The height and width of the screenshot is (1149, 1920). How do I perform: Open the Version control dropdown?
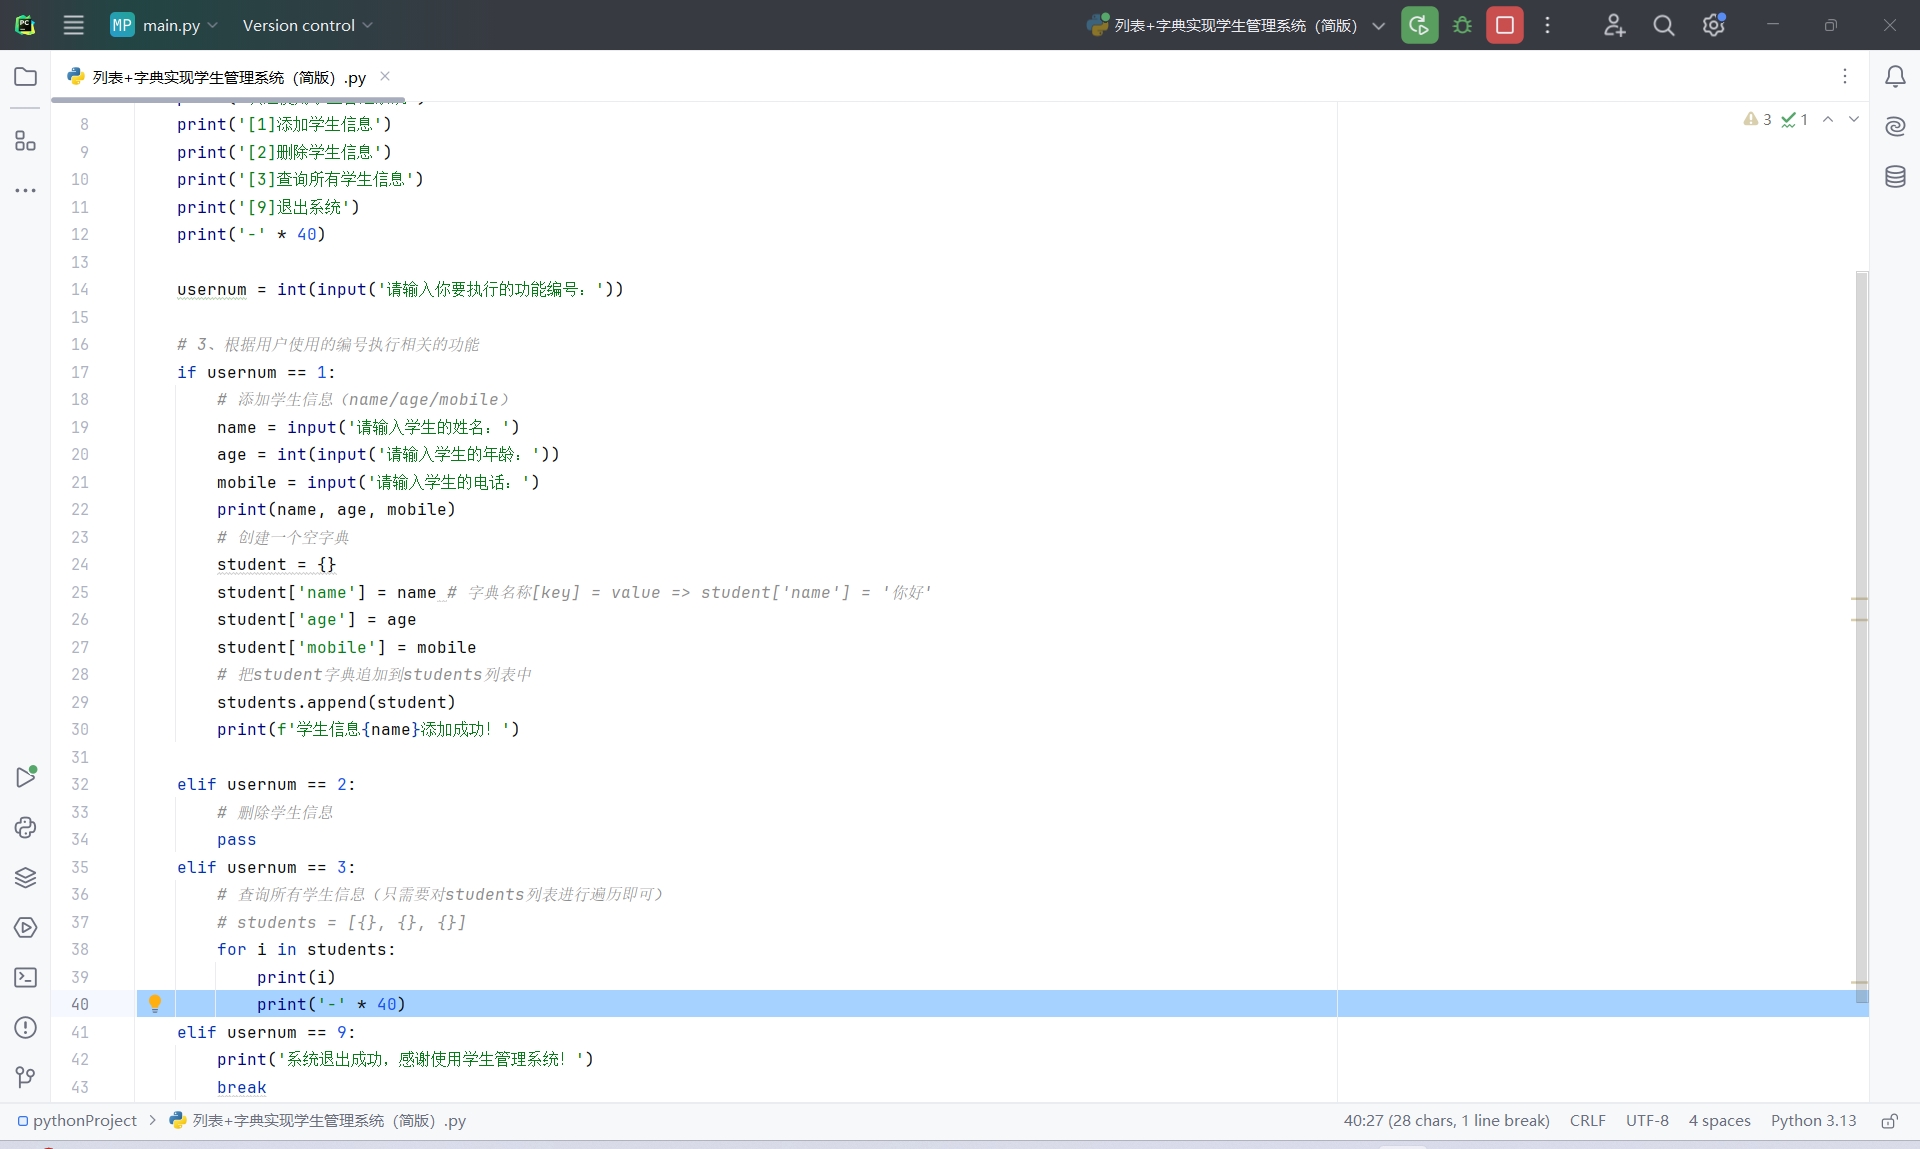click(x=307, y=25)
